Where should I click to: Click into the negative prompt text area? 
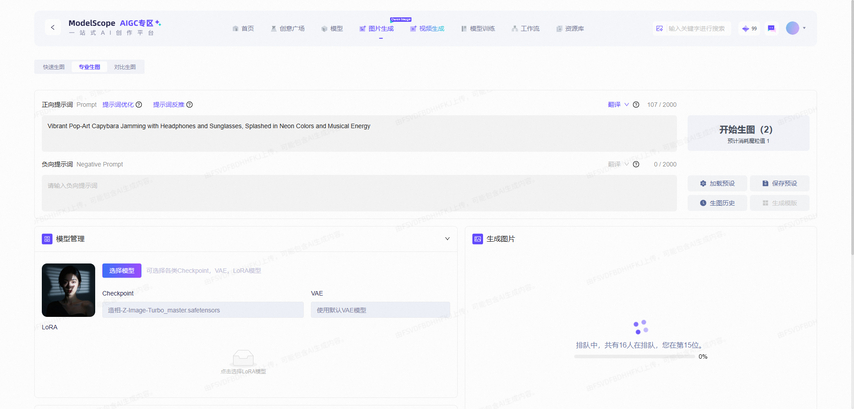[x=359, y=193]
